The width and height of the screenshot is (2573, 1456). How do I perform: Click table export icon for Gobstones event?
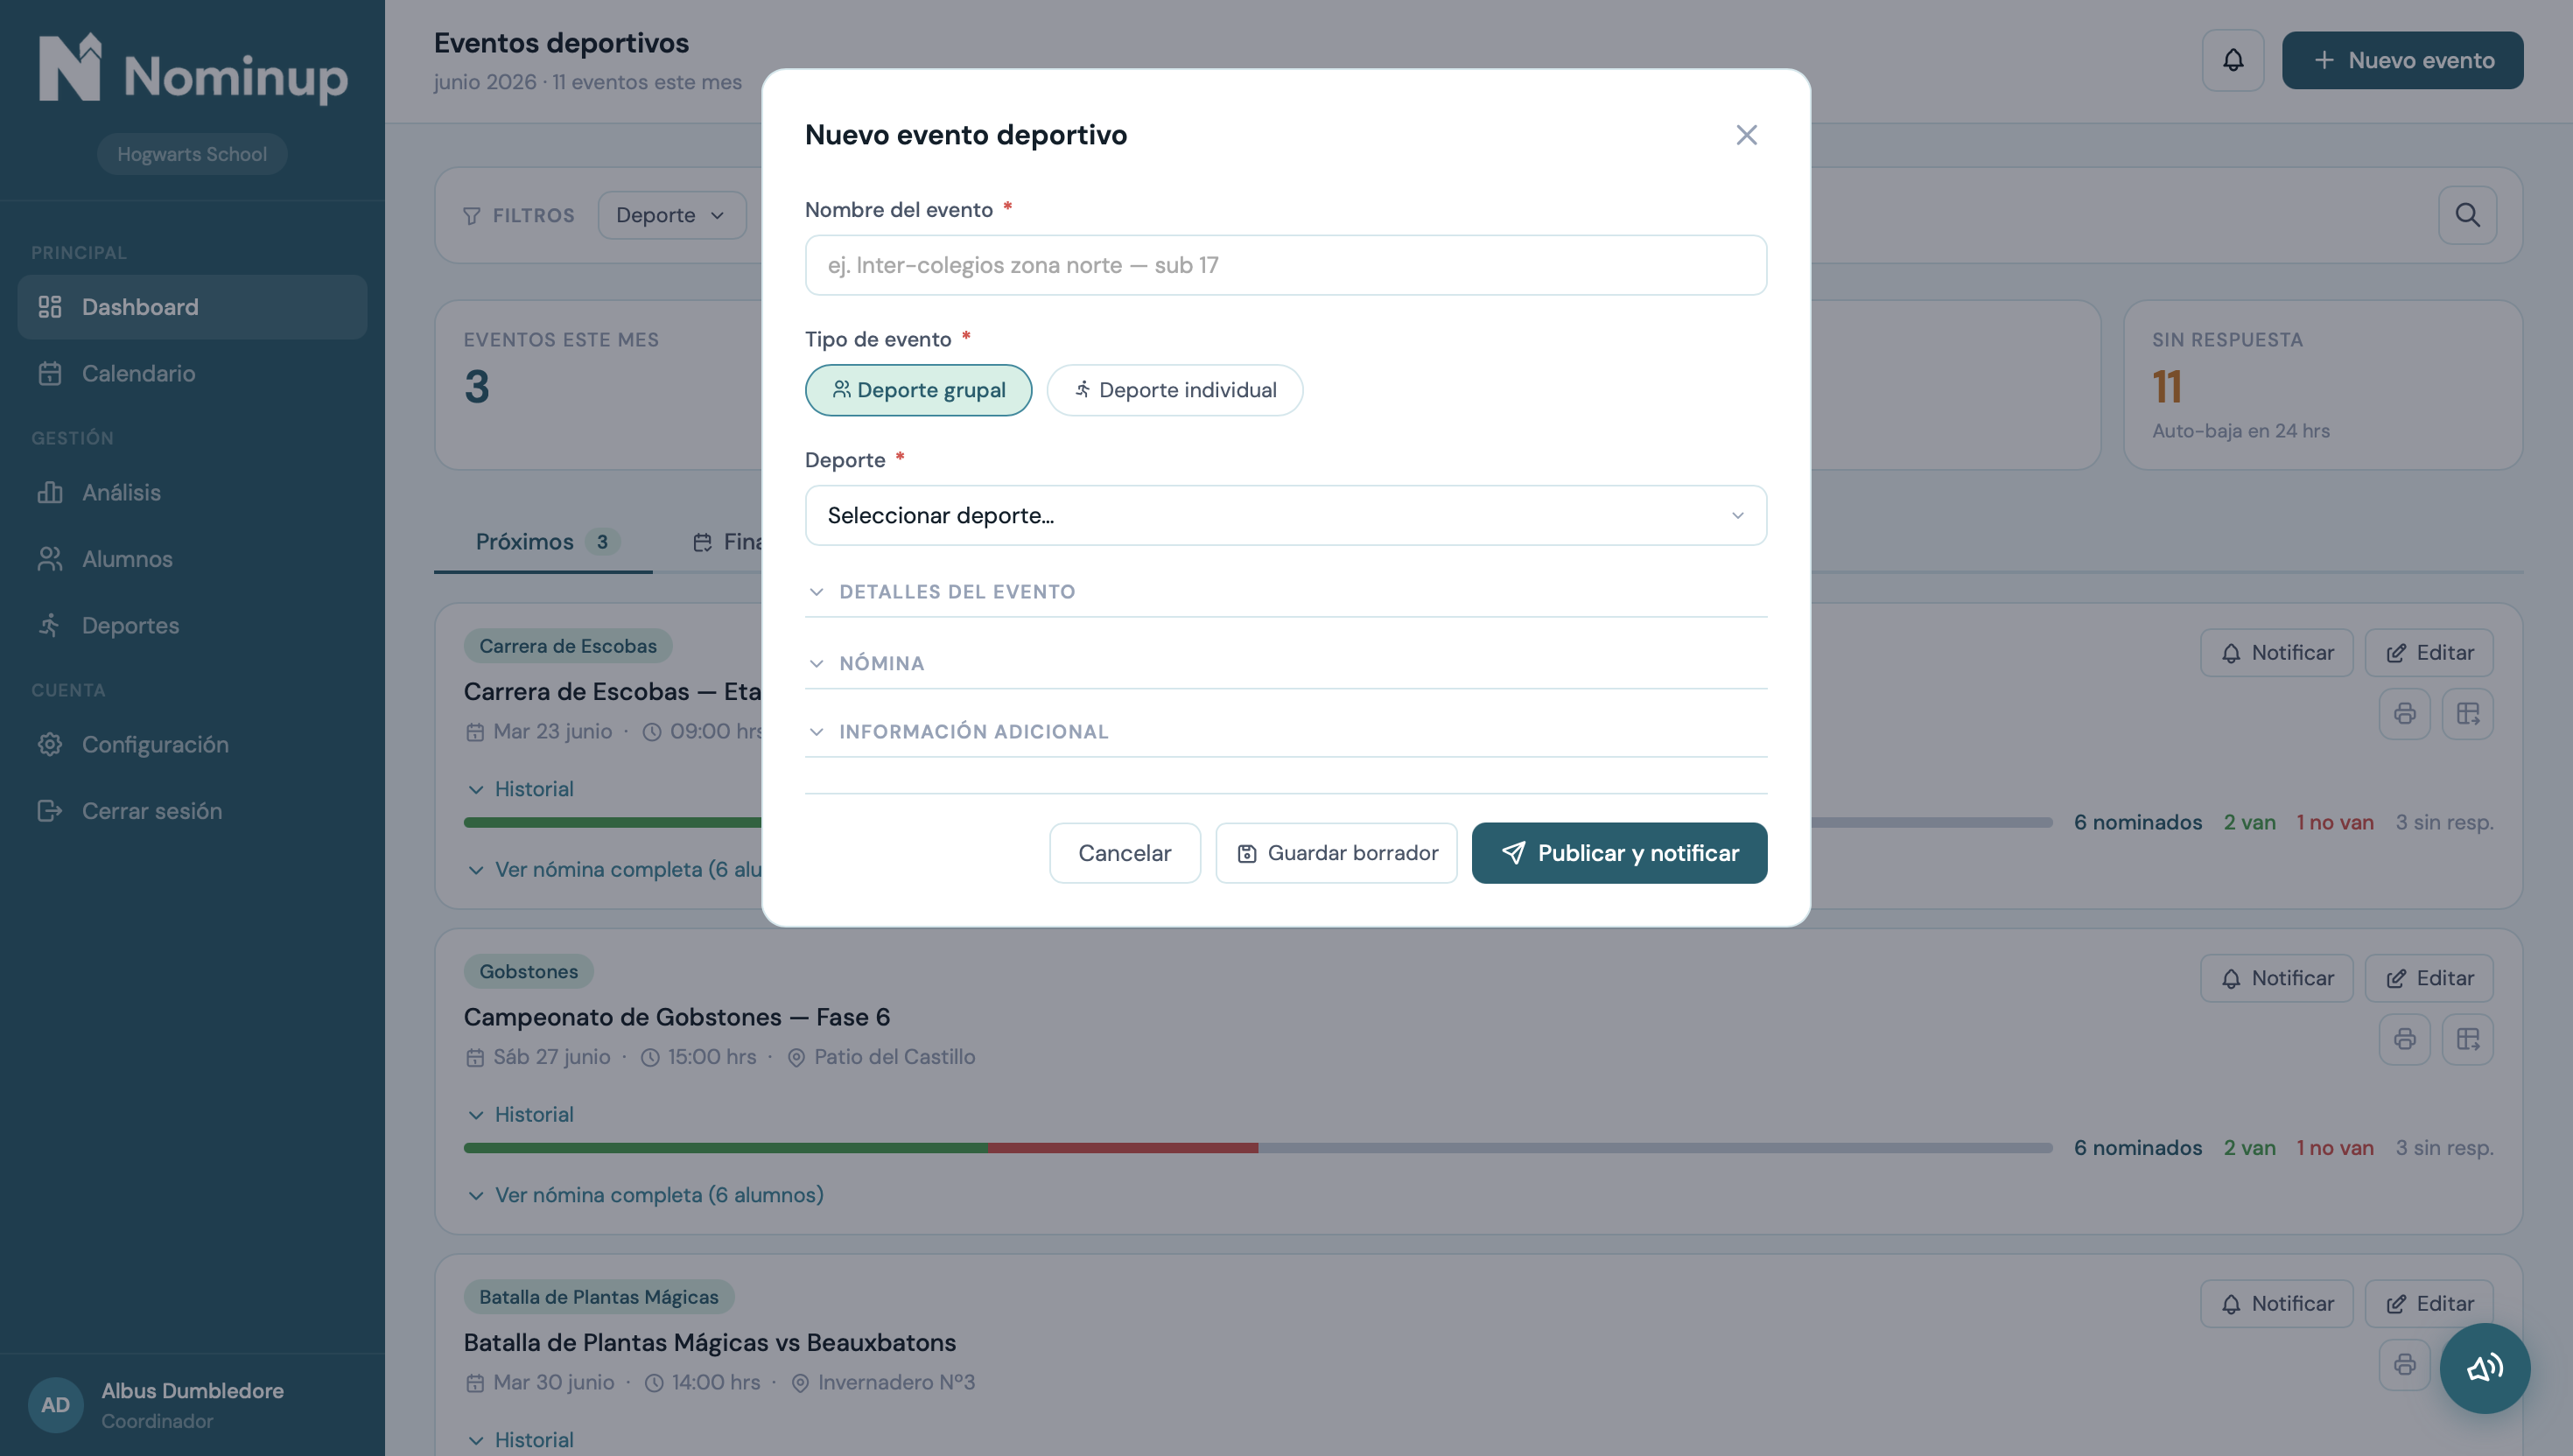pyautogui.click(x=2467, y=1039)
